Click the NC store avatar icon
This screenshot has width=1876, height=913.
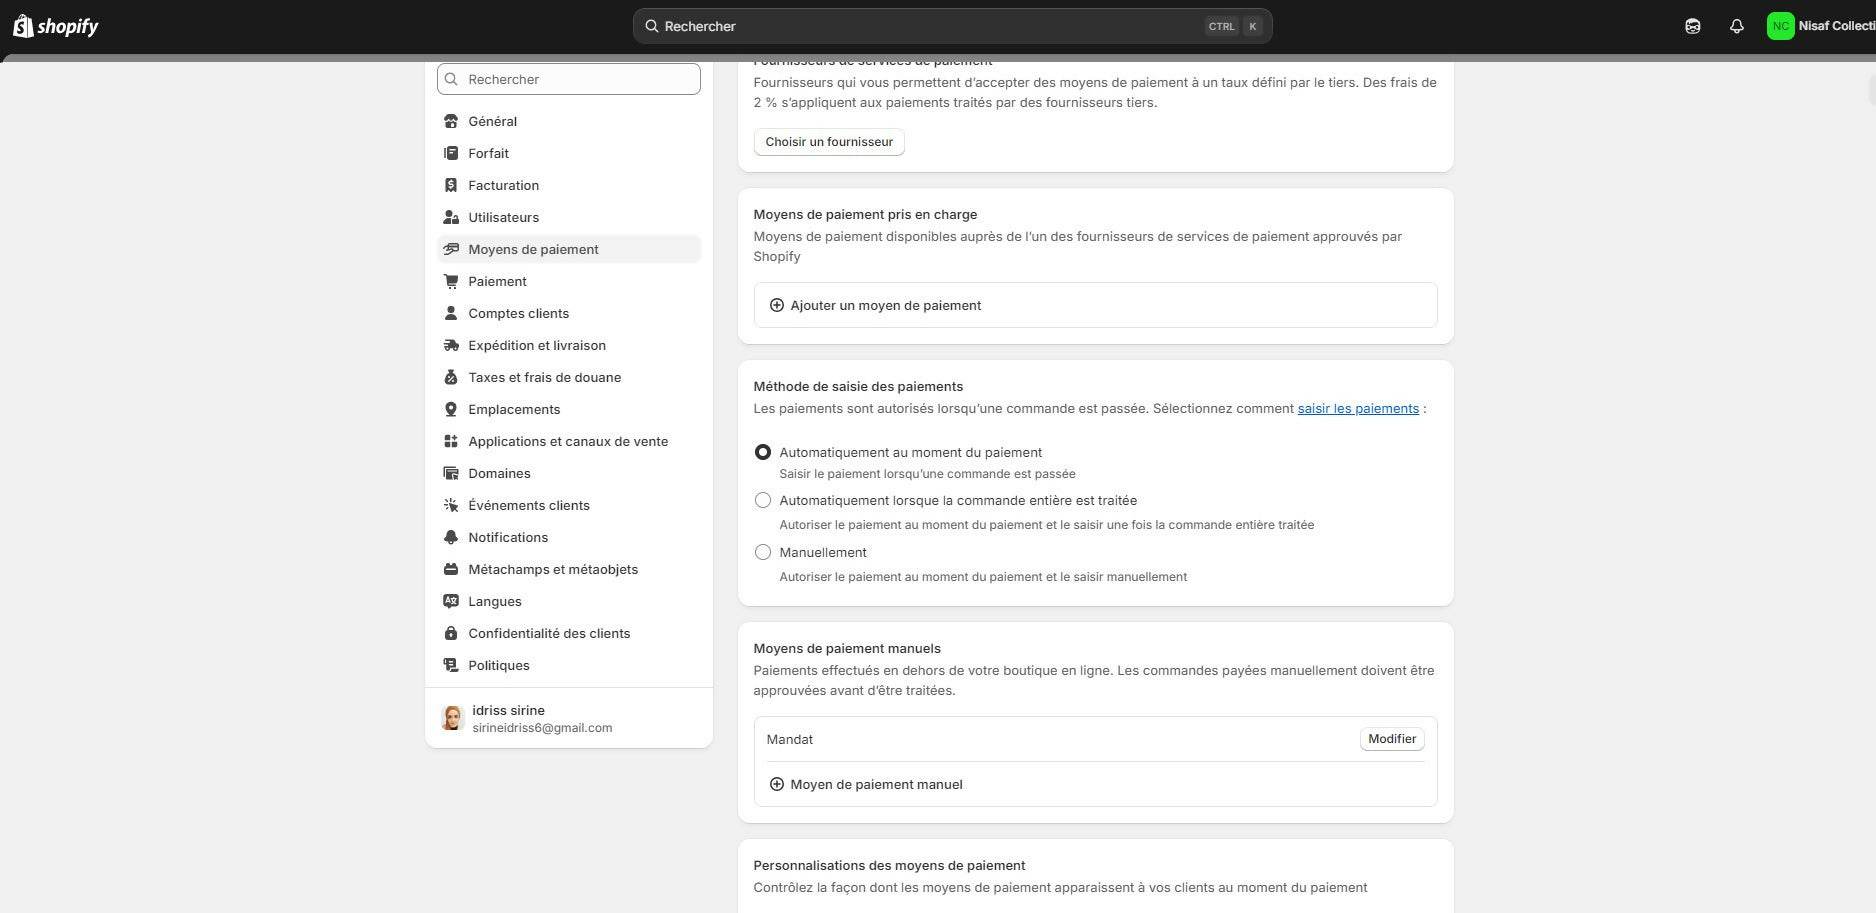(1780, 27)
